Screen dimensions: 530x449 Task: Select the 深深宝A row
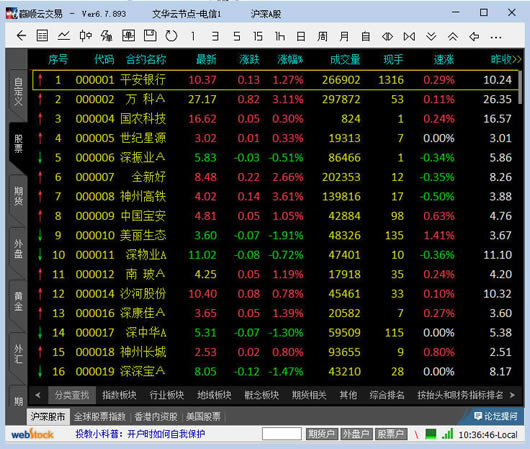coord(276,372)
